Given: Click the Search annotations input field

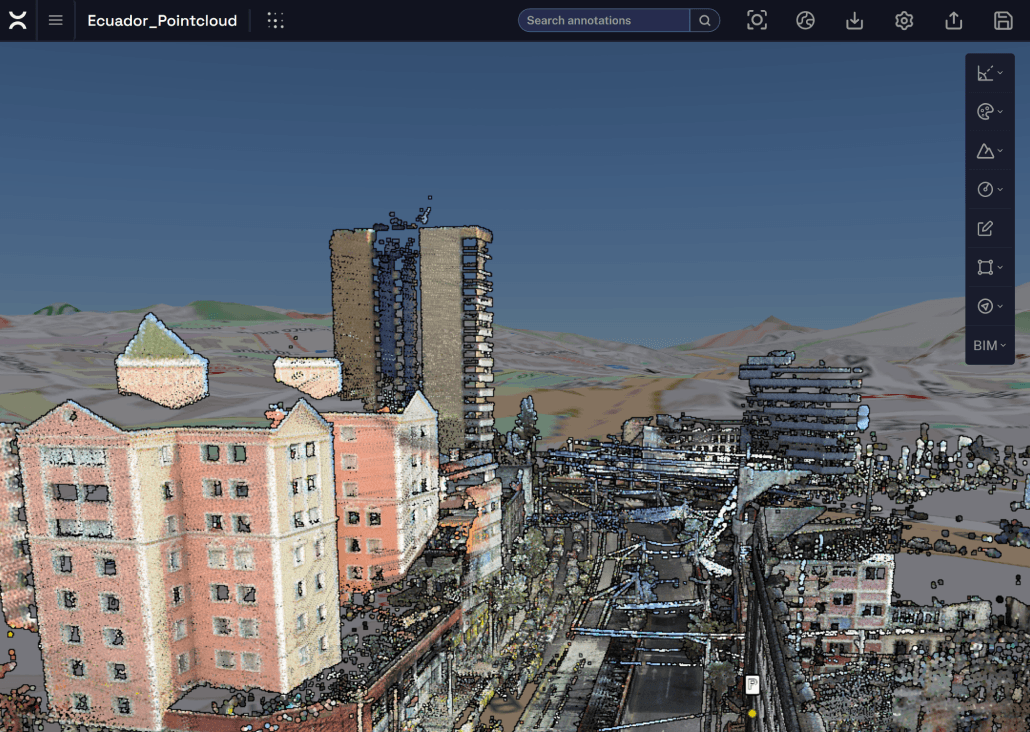Looking at the screenshot, I should (x=604, y=21).
